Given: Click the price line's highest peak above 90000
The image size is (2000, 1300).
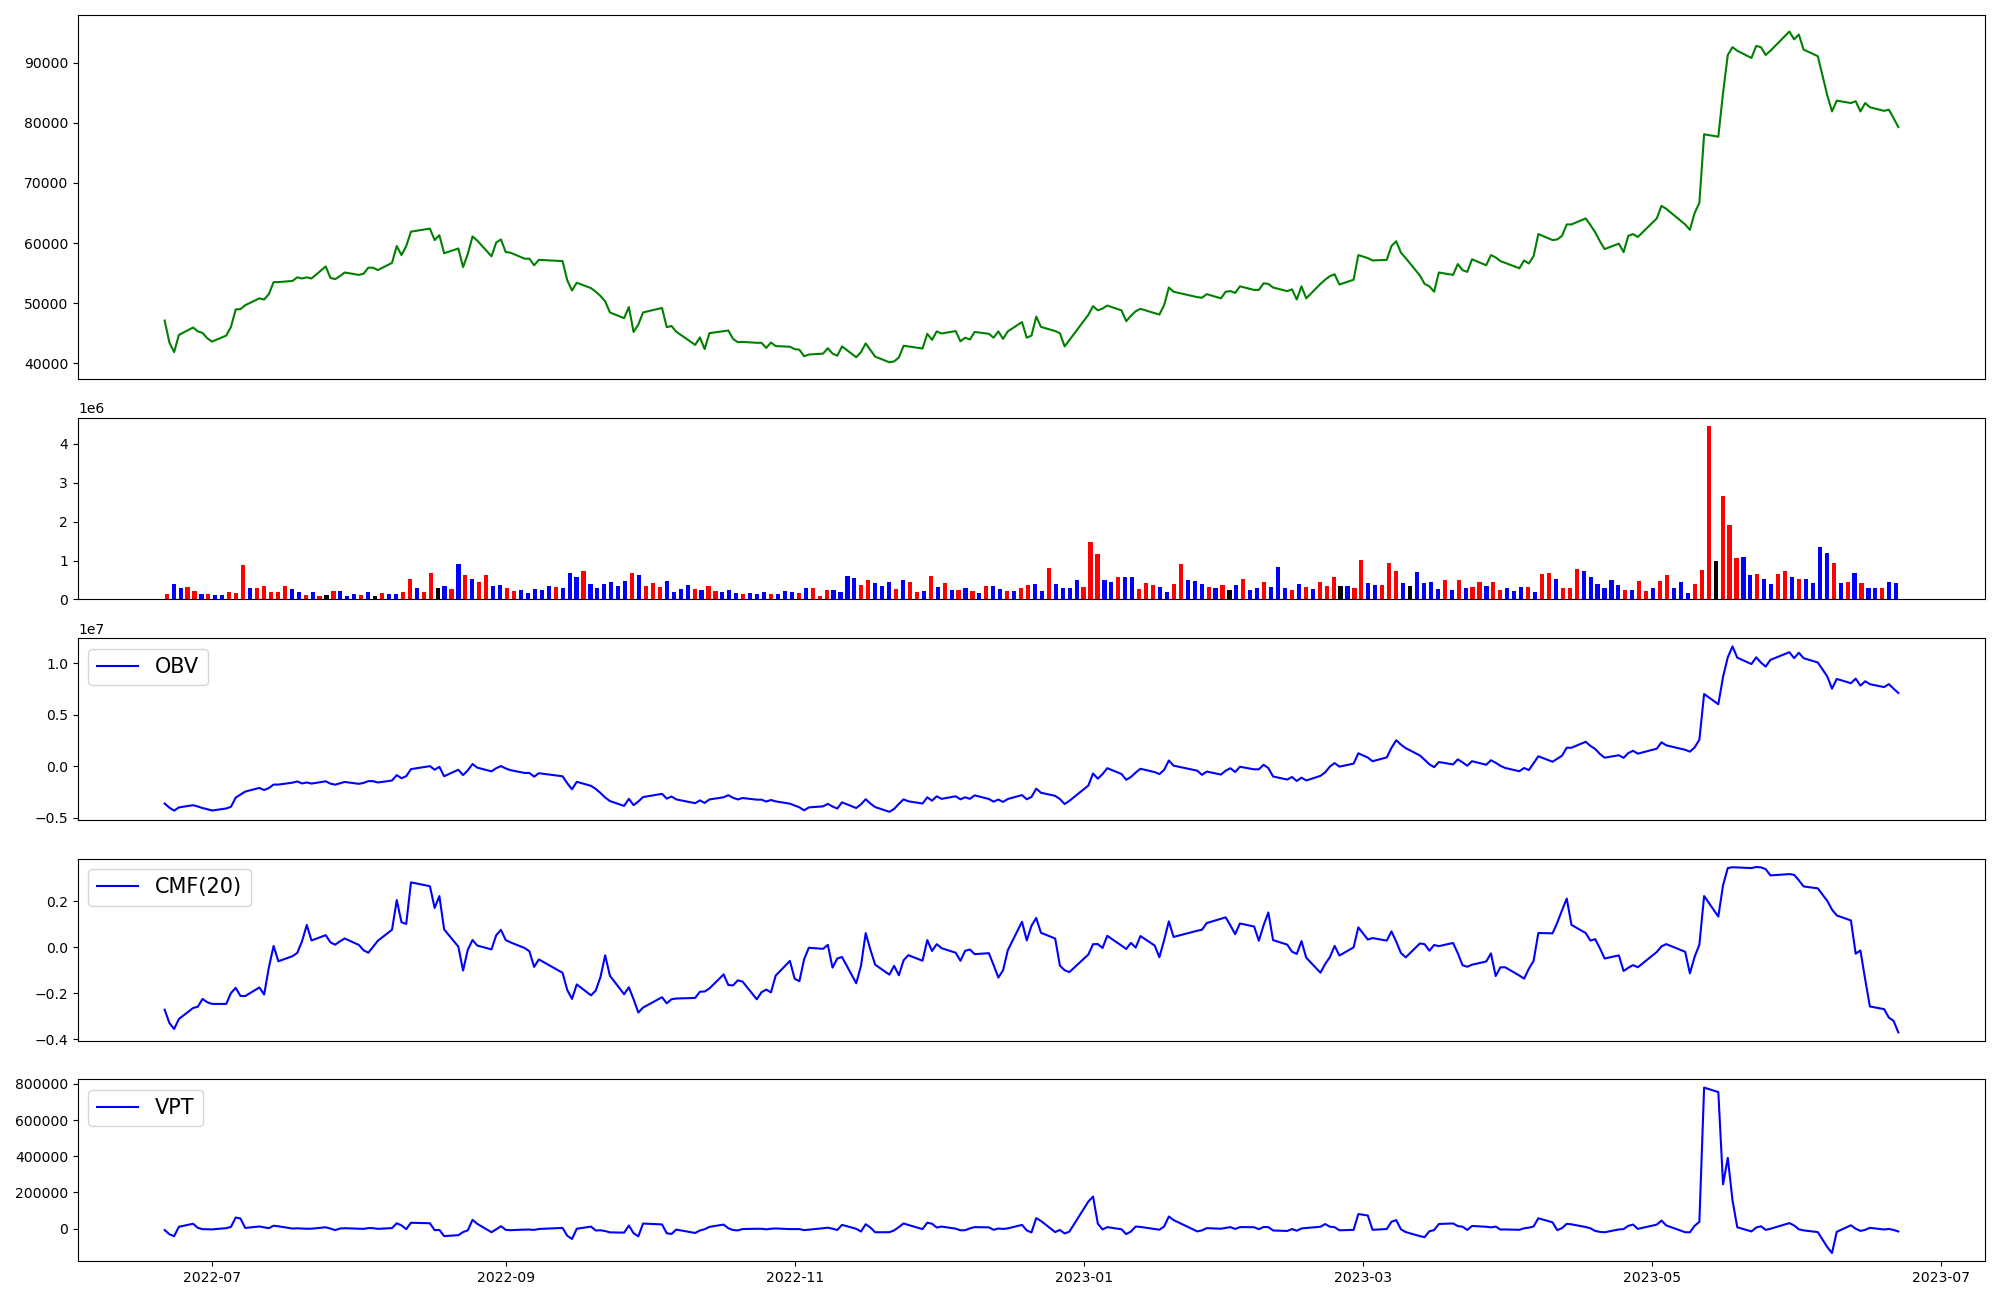Looking at the screenshot, I should click(x=1790, y=32).
